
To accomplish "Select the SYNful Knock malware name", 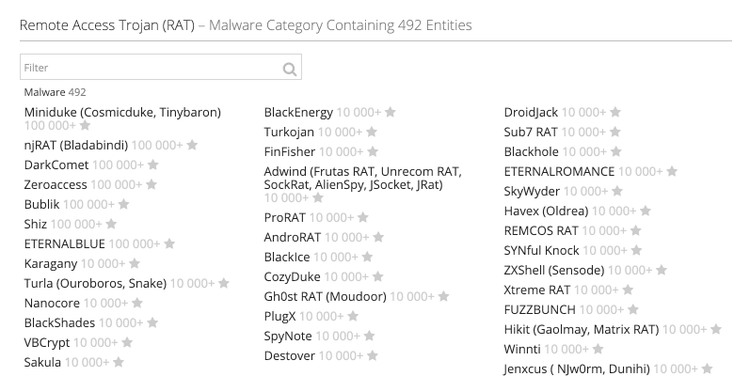I will (x=541, y=250).
